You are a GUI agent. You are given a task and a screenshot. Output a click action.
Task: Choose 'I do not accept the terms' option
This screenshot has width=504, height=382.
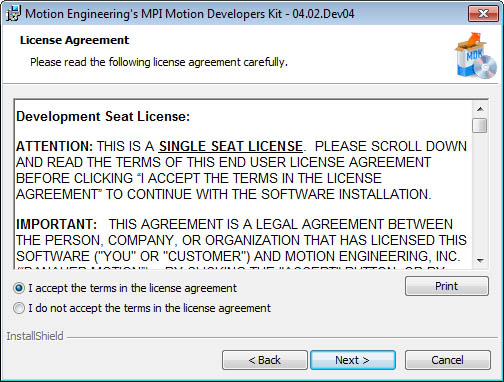pos(19,308)
